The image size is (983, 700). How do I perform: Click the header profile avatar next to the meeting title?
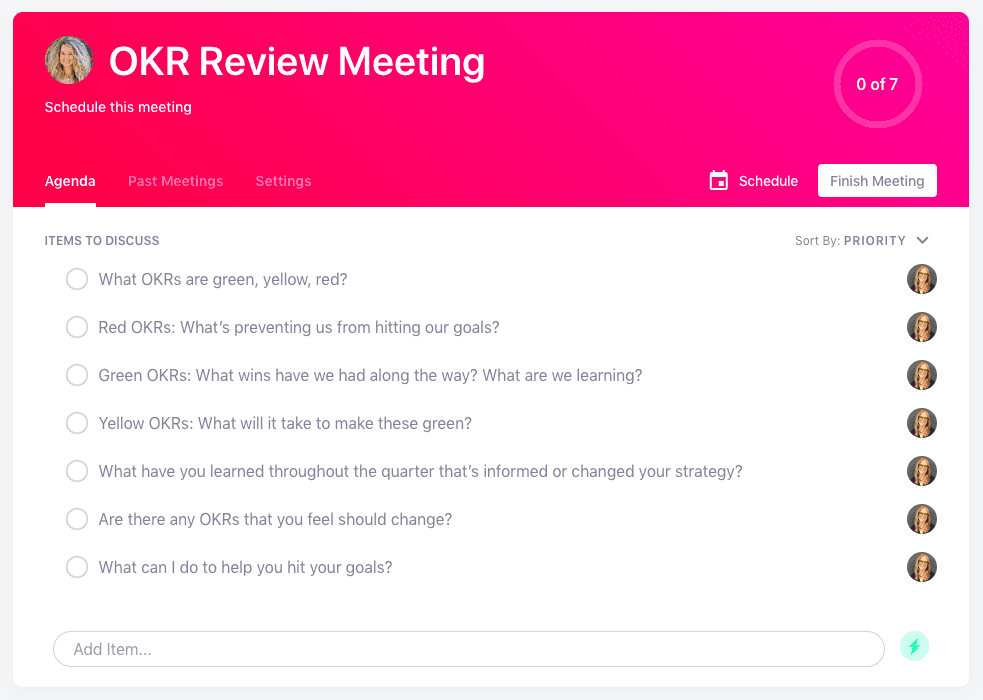69,60
